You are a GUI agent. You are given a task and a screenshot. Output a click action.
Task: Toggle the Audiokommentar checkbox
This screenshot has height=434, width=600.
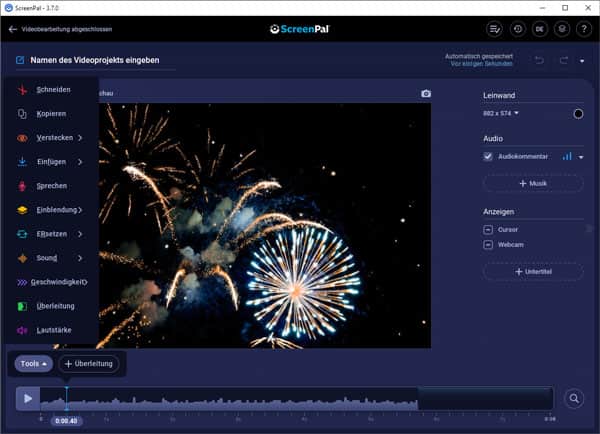[x=488, y=157]
